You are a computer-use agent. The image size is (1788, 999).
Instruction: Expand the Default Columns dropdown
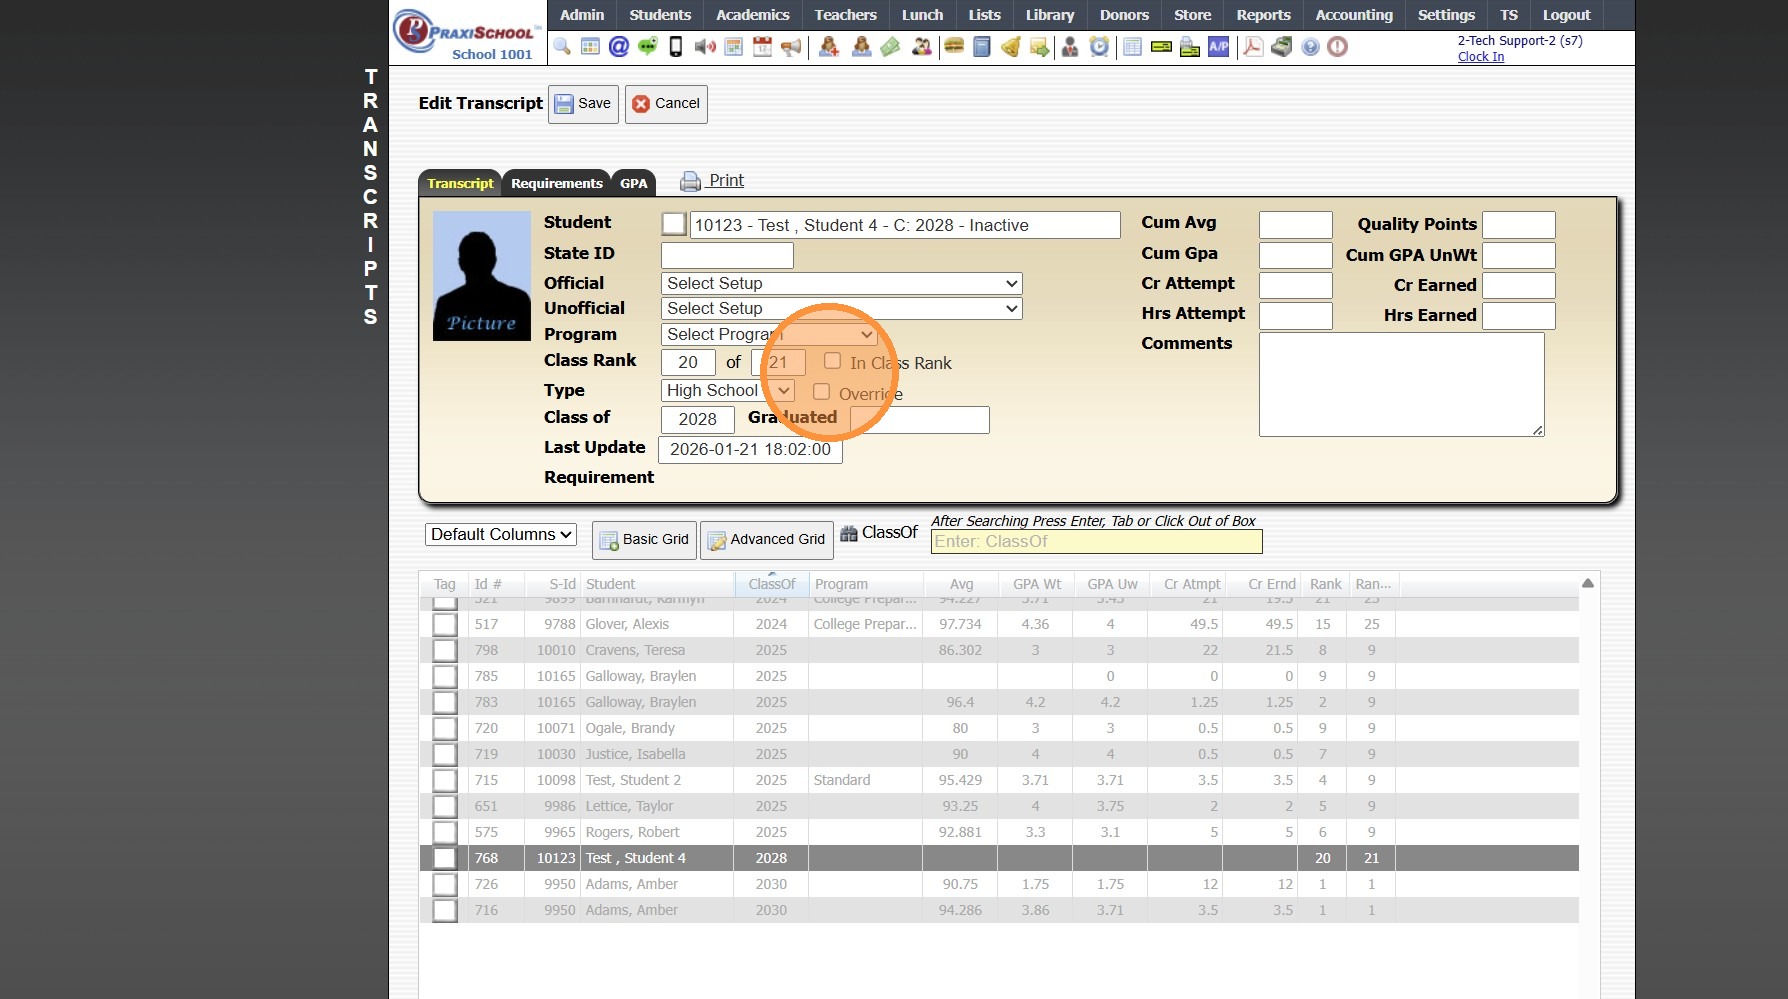tap(501, 535)
